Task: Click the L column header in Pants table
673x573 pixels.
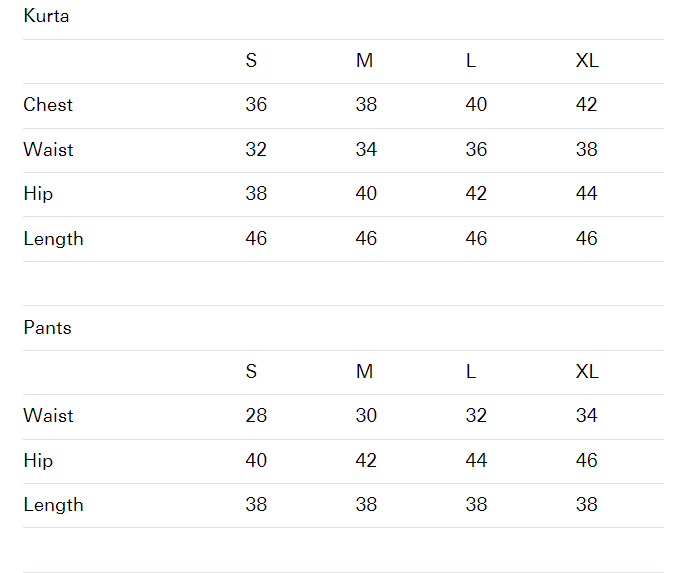Action: click(x=471, y=371)
